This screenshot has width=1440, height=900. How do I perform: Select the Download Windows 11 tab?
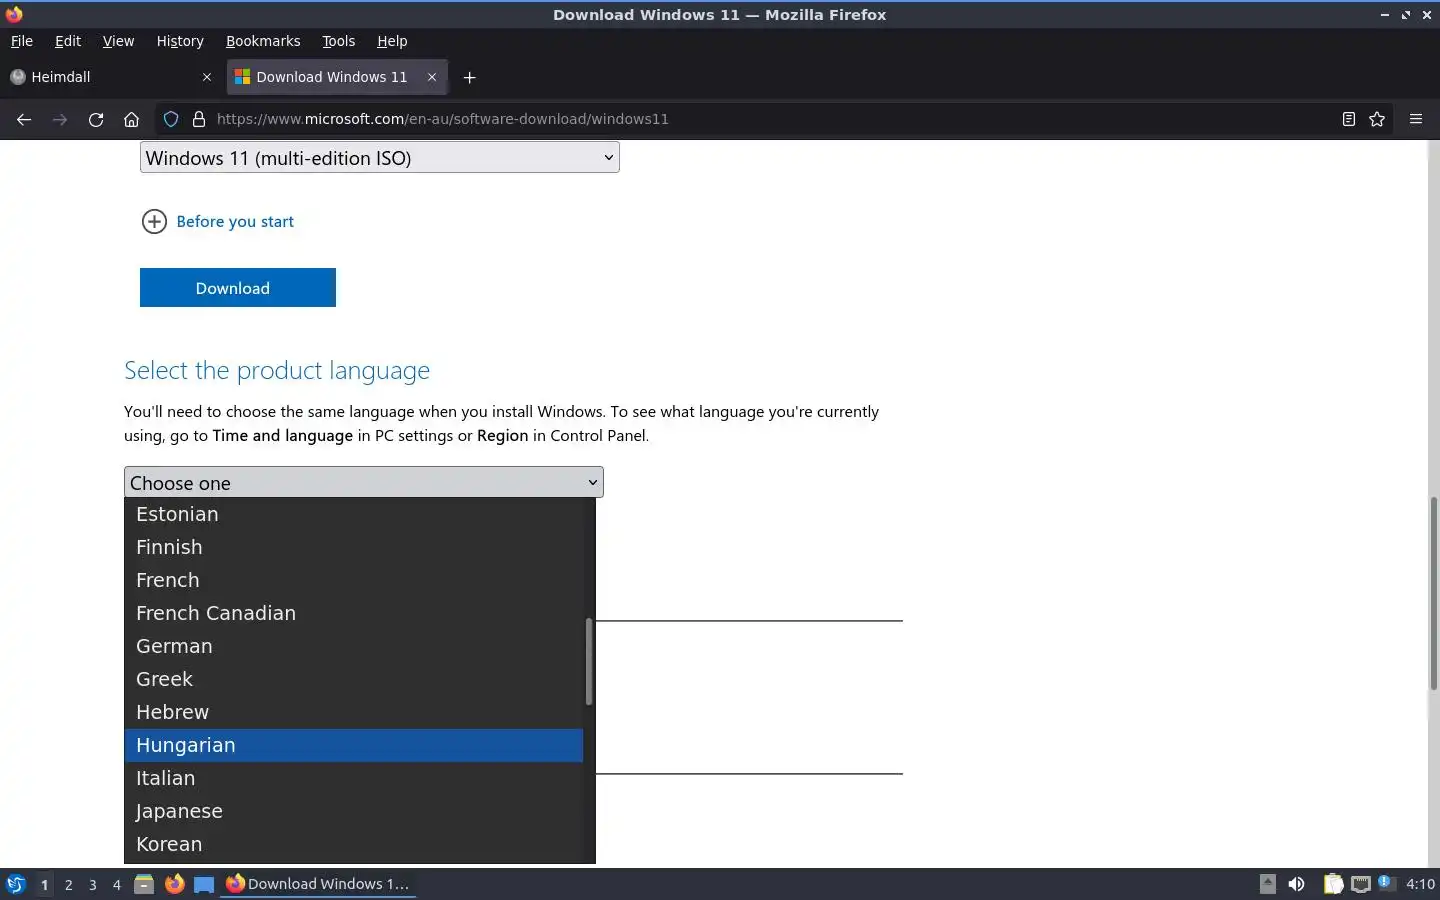[337, 77]
